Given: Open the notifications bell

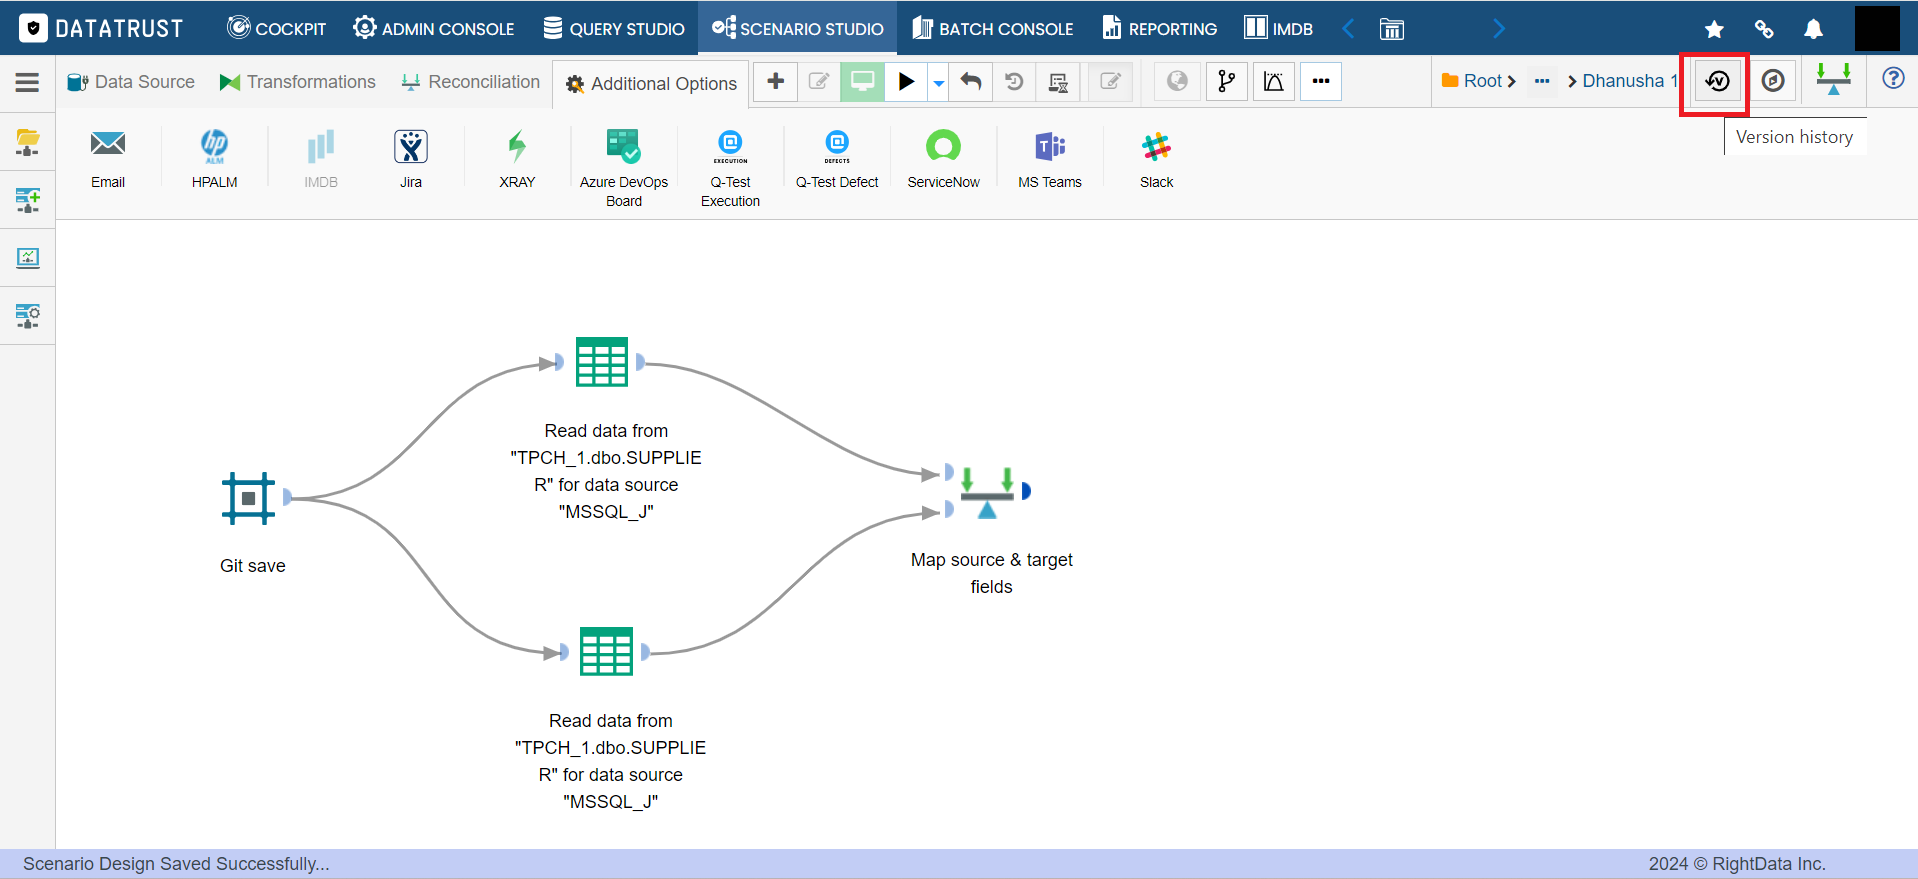Looking at the screenshot, I should click(x=1813, y=28).
